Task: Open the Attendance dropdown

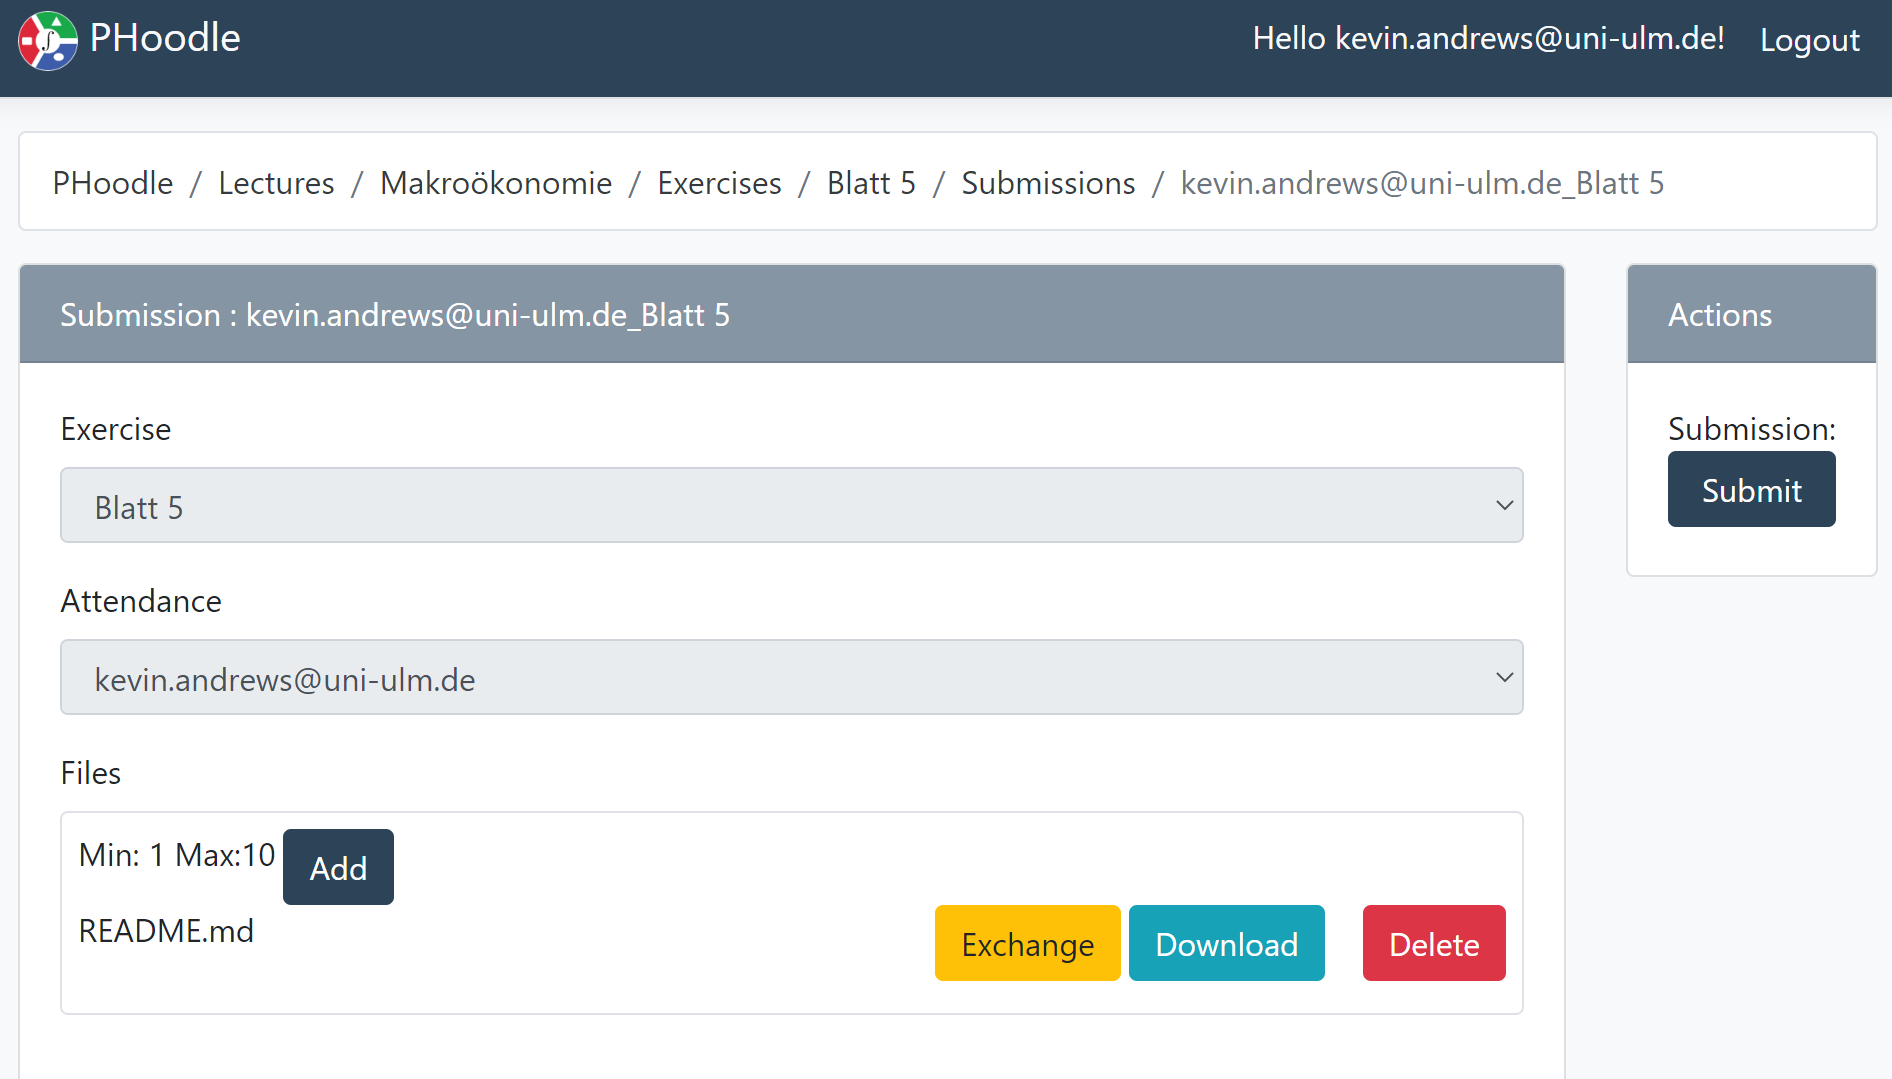Action: pyautogui.click(x=792, y=678)
